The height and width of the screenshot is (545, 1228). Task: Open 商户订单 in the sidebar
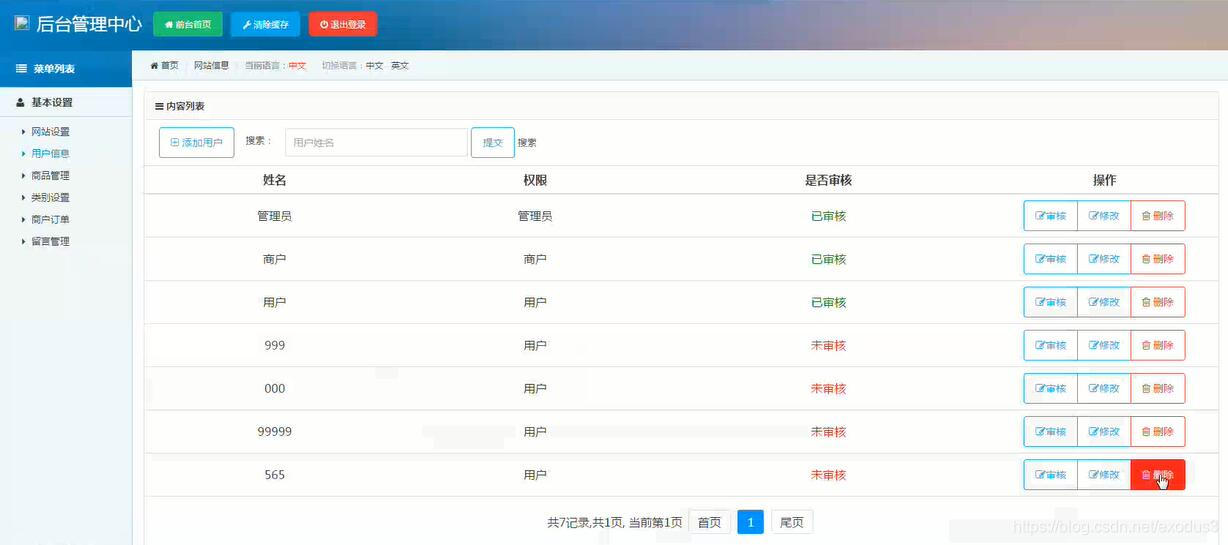click(50, 220)
